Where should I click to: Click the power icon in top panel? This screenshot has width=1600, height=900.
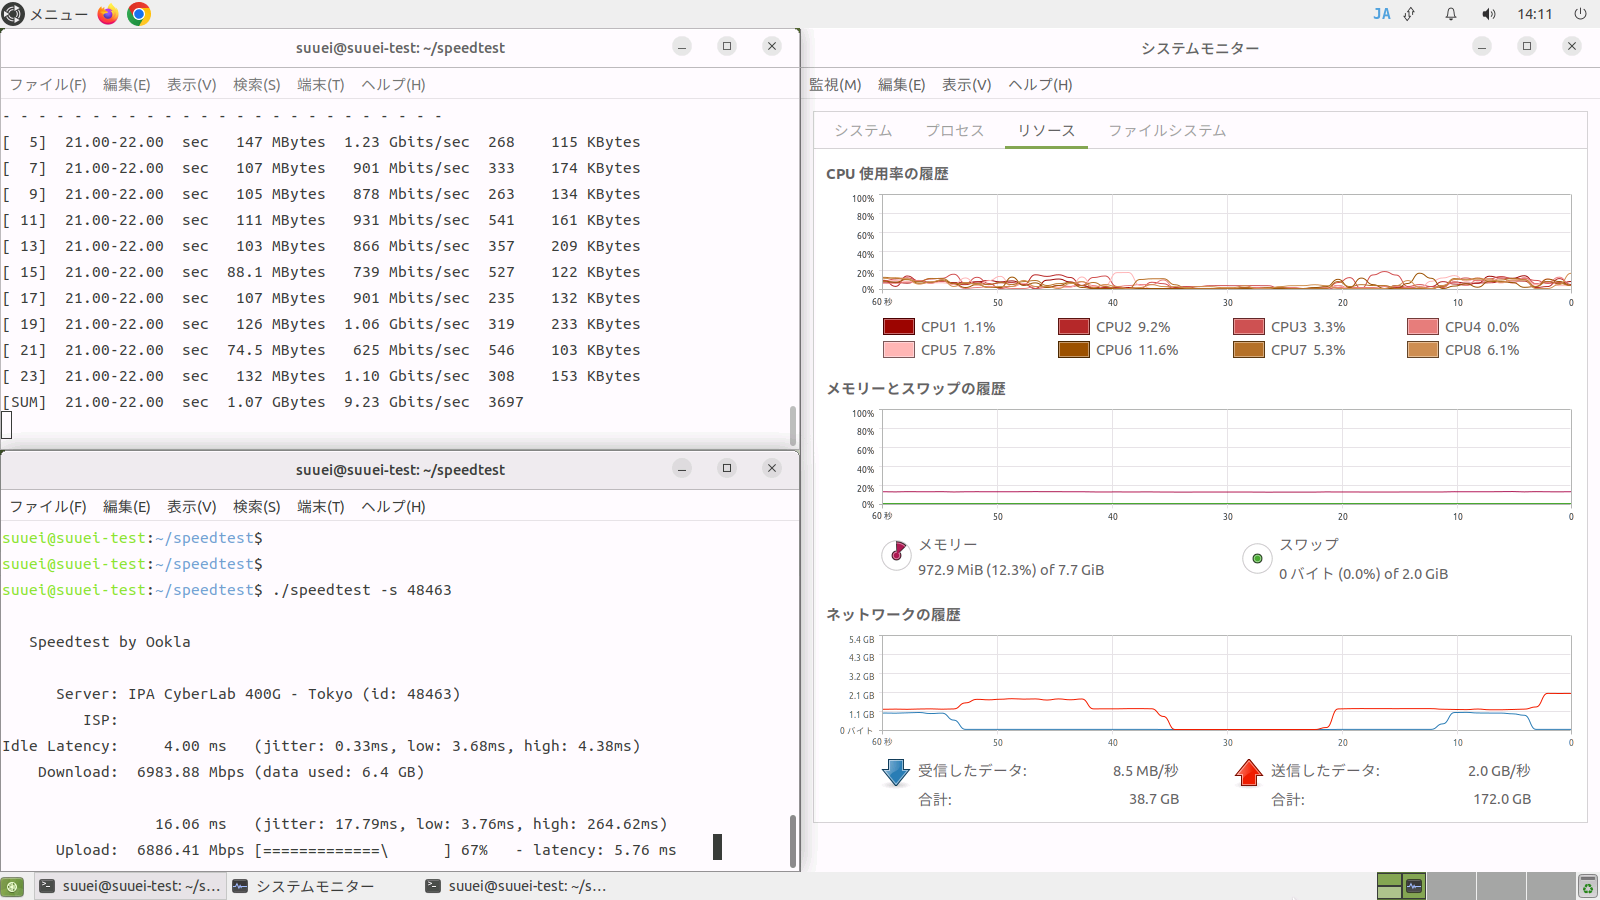click(x=1580, y=14)
